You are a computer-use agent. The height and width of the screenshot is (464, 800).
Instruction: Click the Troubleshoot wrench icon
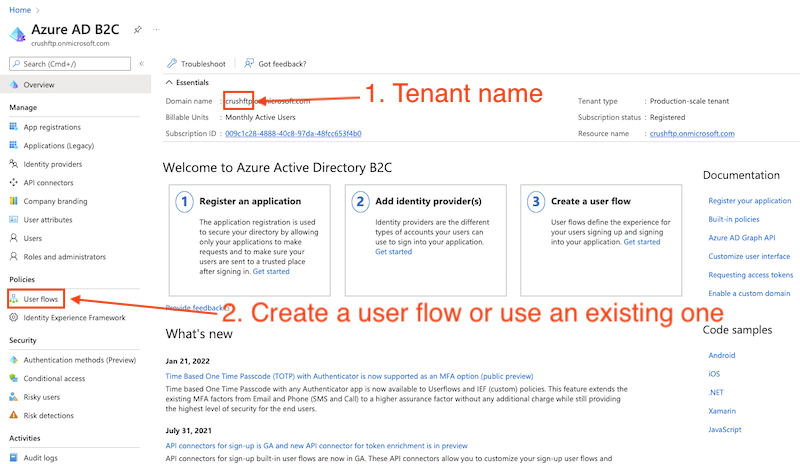click(172, 63)
